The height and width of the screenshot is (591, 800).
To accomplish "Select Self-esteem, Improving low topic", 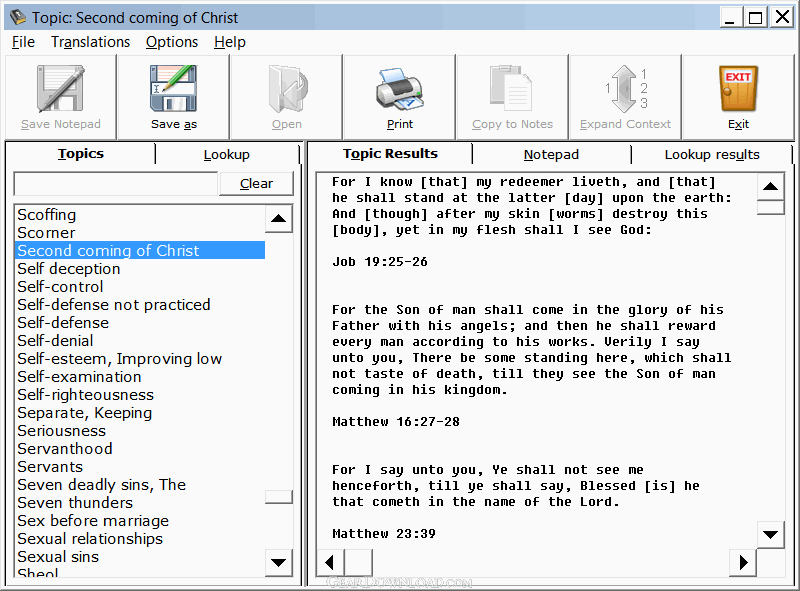I will click(140, 359).
